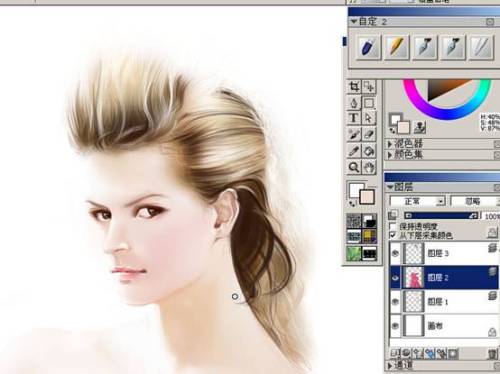
Task: Select the Cloner tool left of the Eraser
Action: [x=354, y=135]
